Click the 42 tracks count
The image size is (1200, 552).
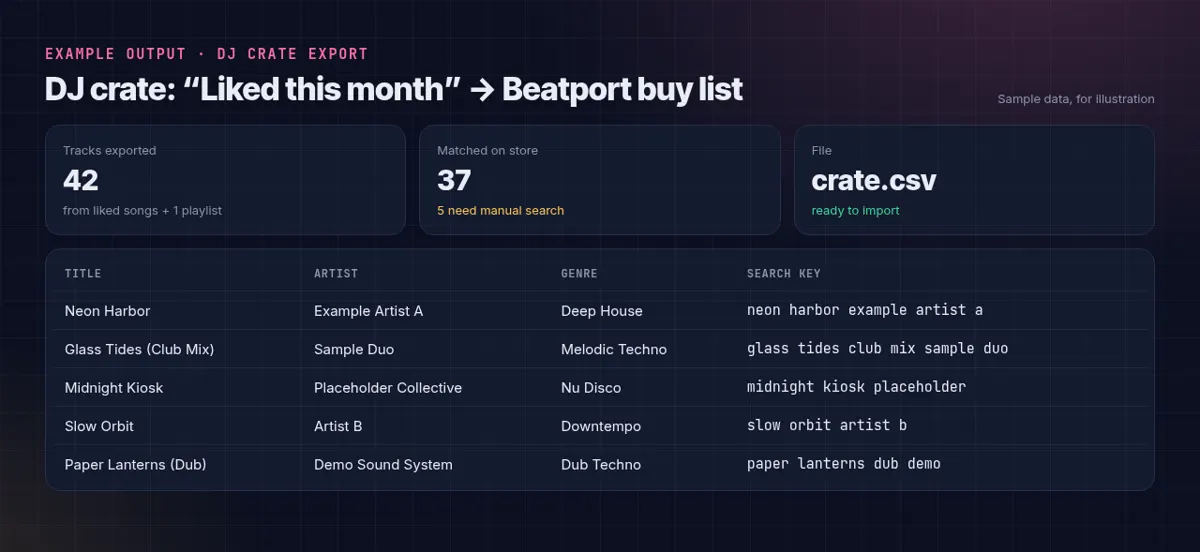[81, 180]
